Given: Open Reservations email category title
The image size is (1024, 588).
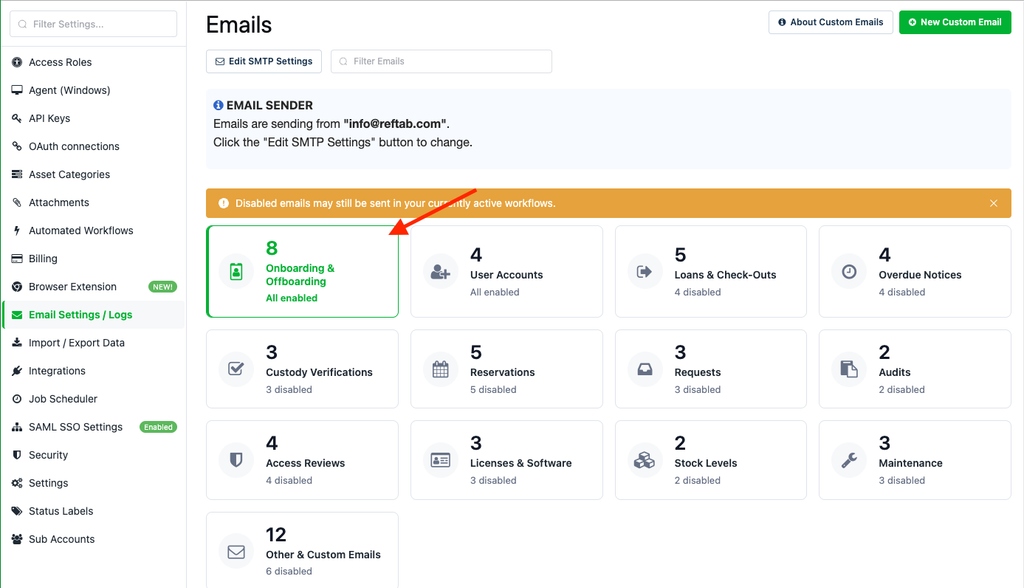Looking at the screenshot, I should pyautogui.click(x=502, y=372).
